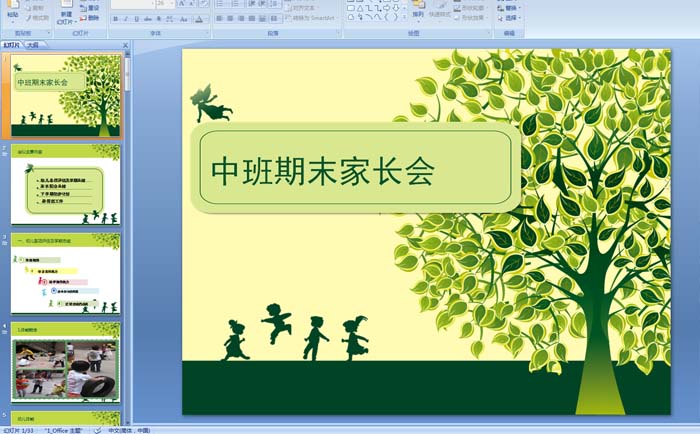Close the slides thumbnail pane

125,45
